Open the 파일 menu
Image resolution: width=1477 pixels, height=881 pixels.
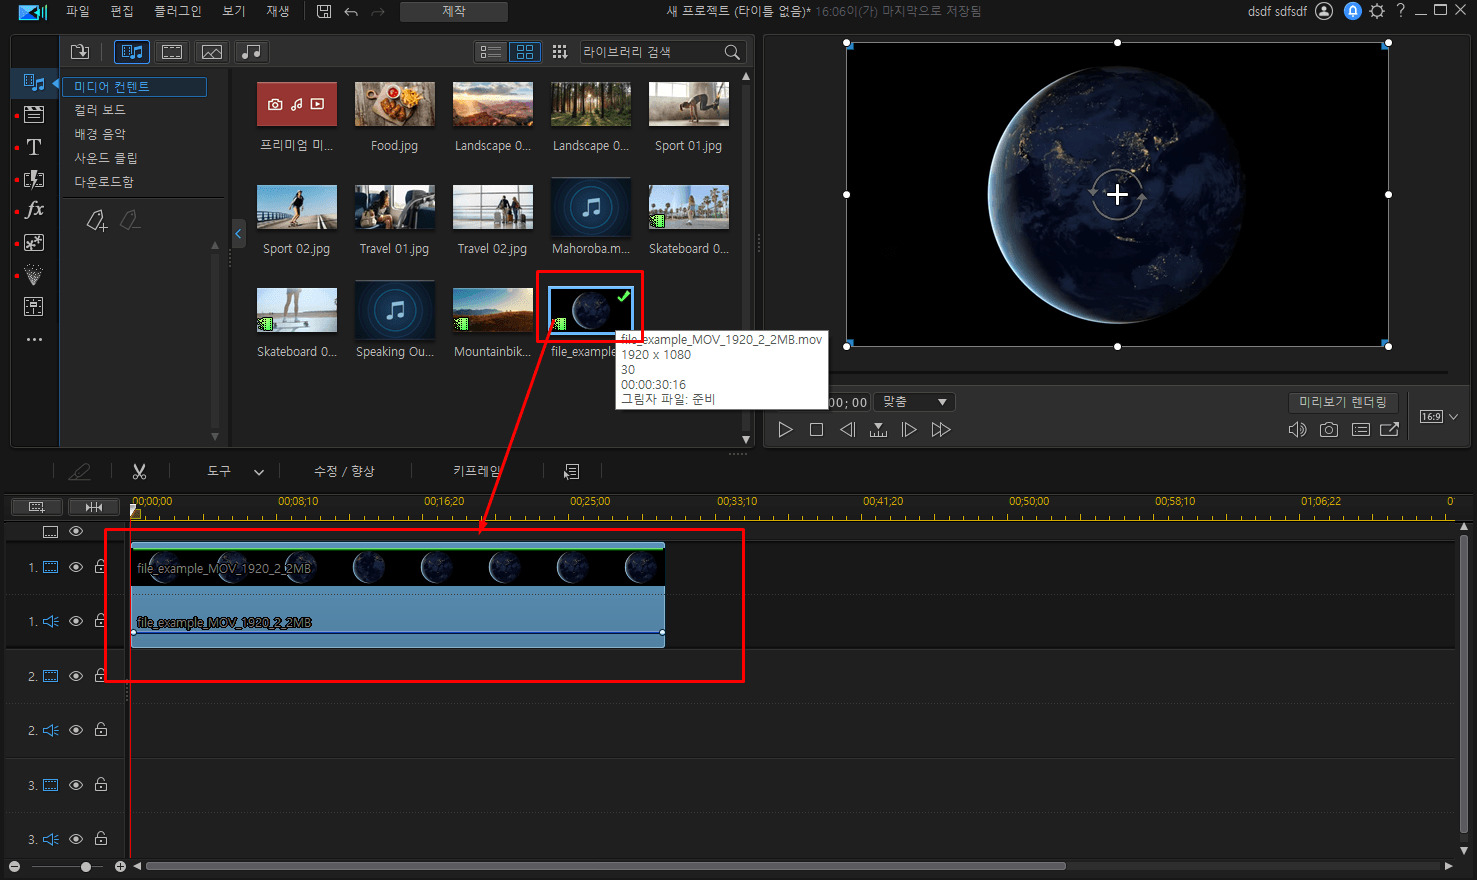tap(77, 11)
